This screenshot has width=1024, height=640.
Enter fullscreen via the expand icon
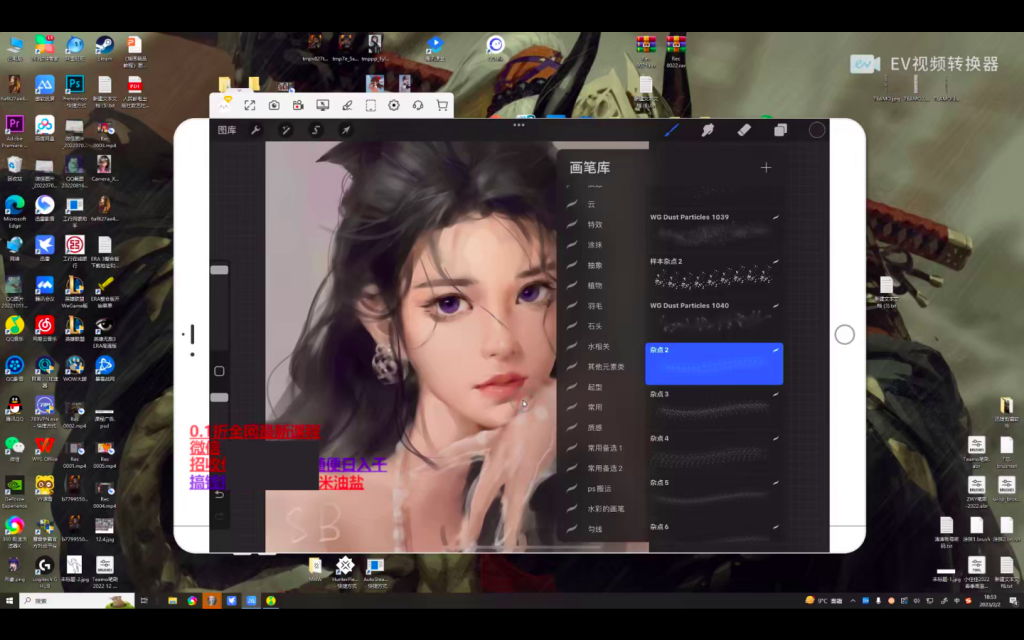tap(250, 105)
